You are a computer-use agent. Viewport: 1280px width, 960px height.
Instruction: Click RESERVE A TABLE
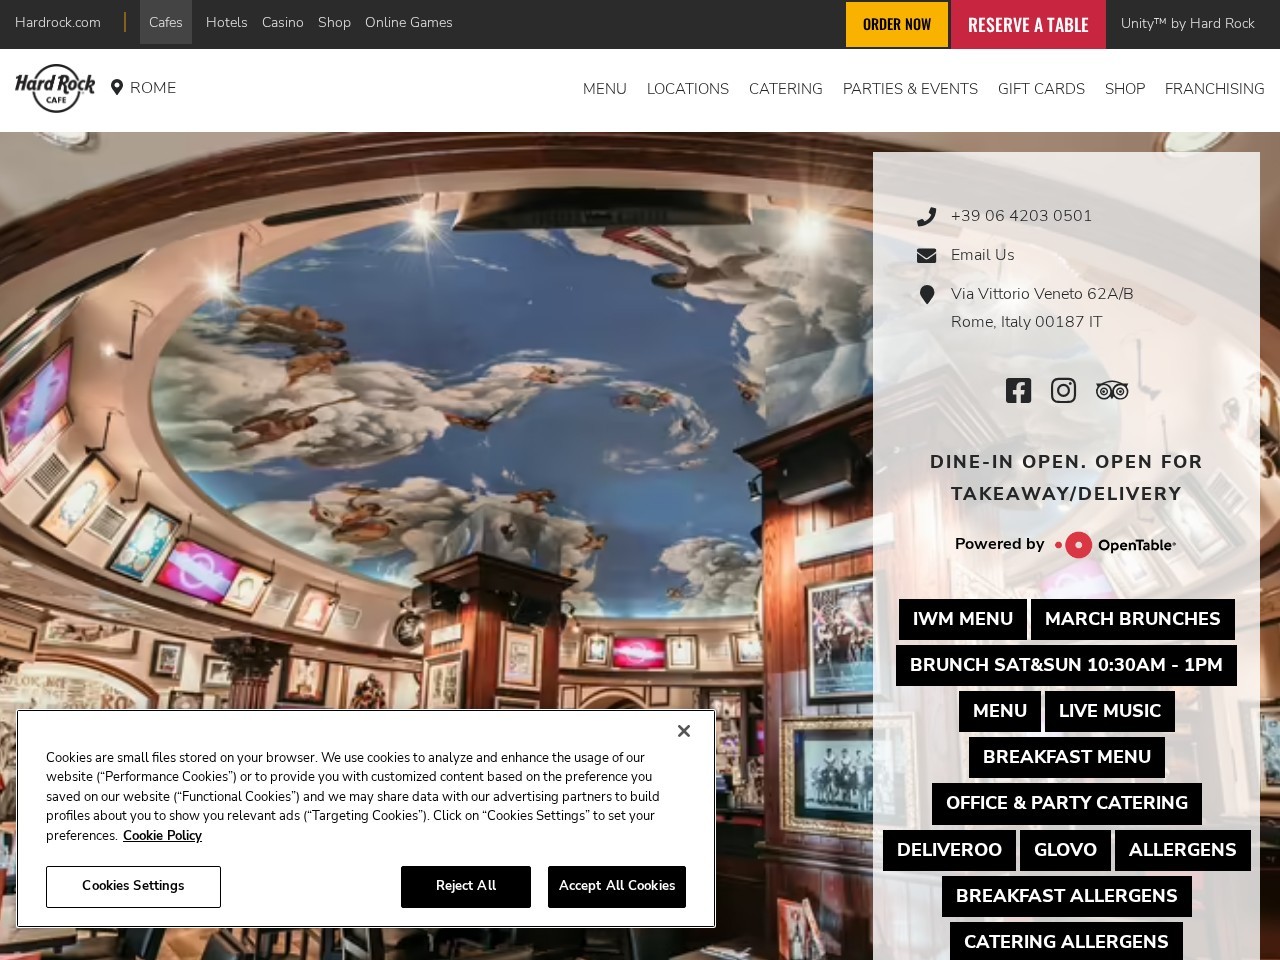pyautogui.click(x=1028, y=24)
